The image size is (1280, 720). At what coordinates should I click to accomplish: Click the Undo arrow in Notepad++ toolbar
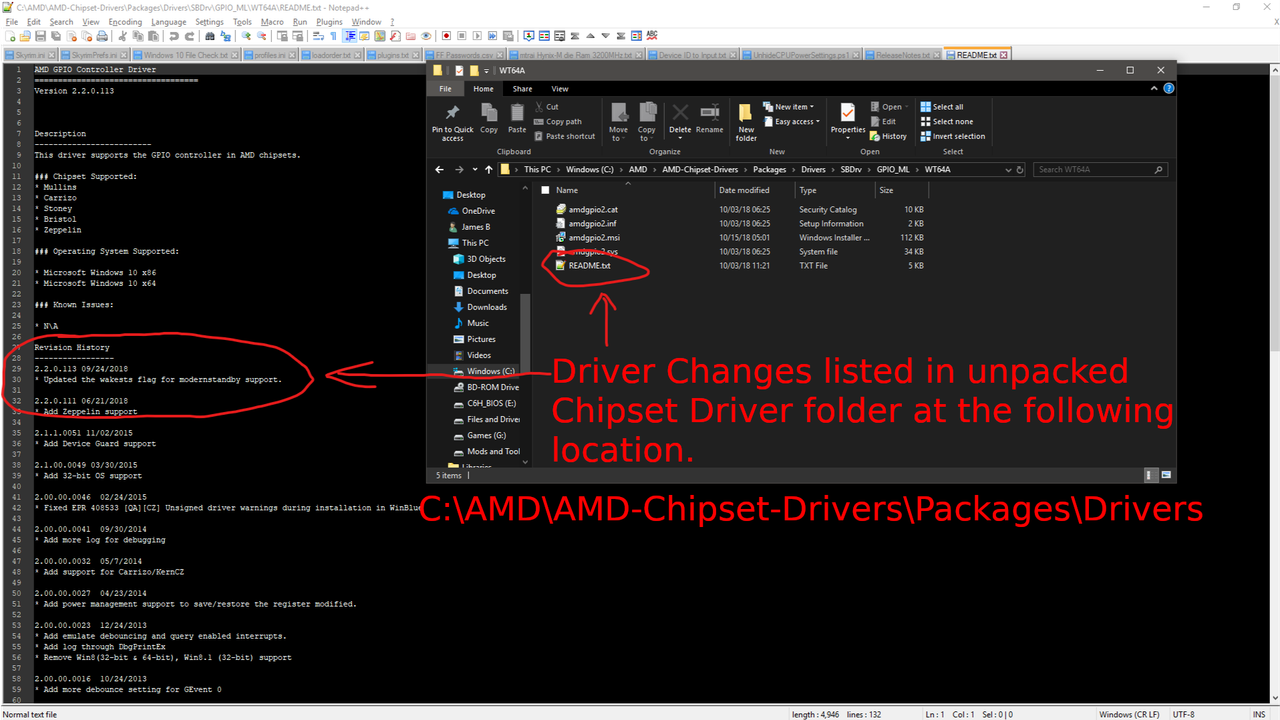tap(173, 36)
